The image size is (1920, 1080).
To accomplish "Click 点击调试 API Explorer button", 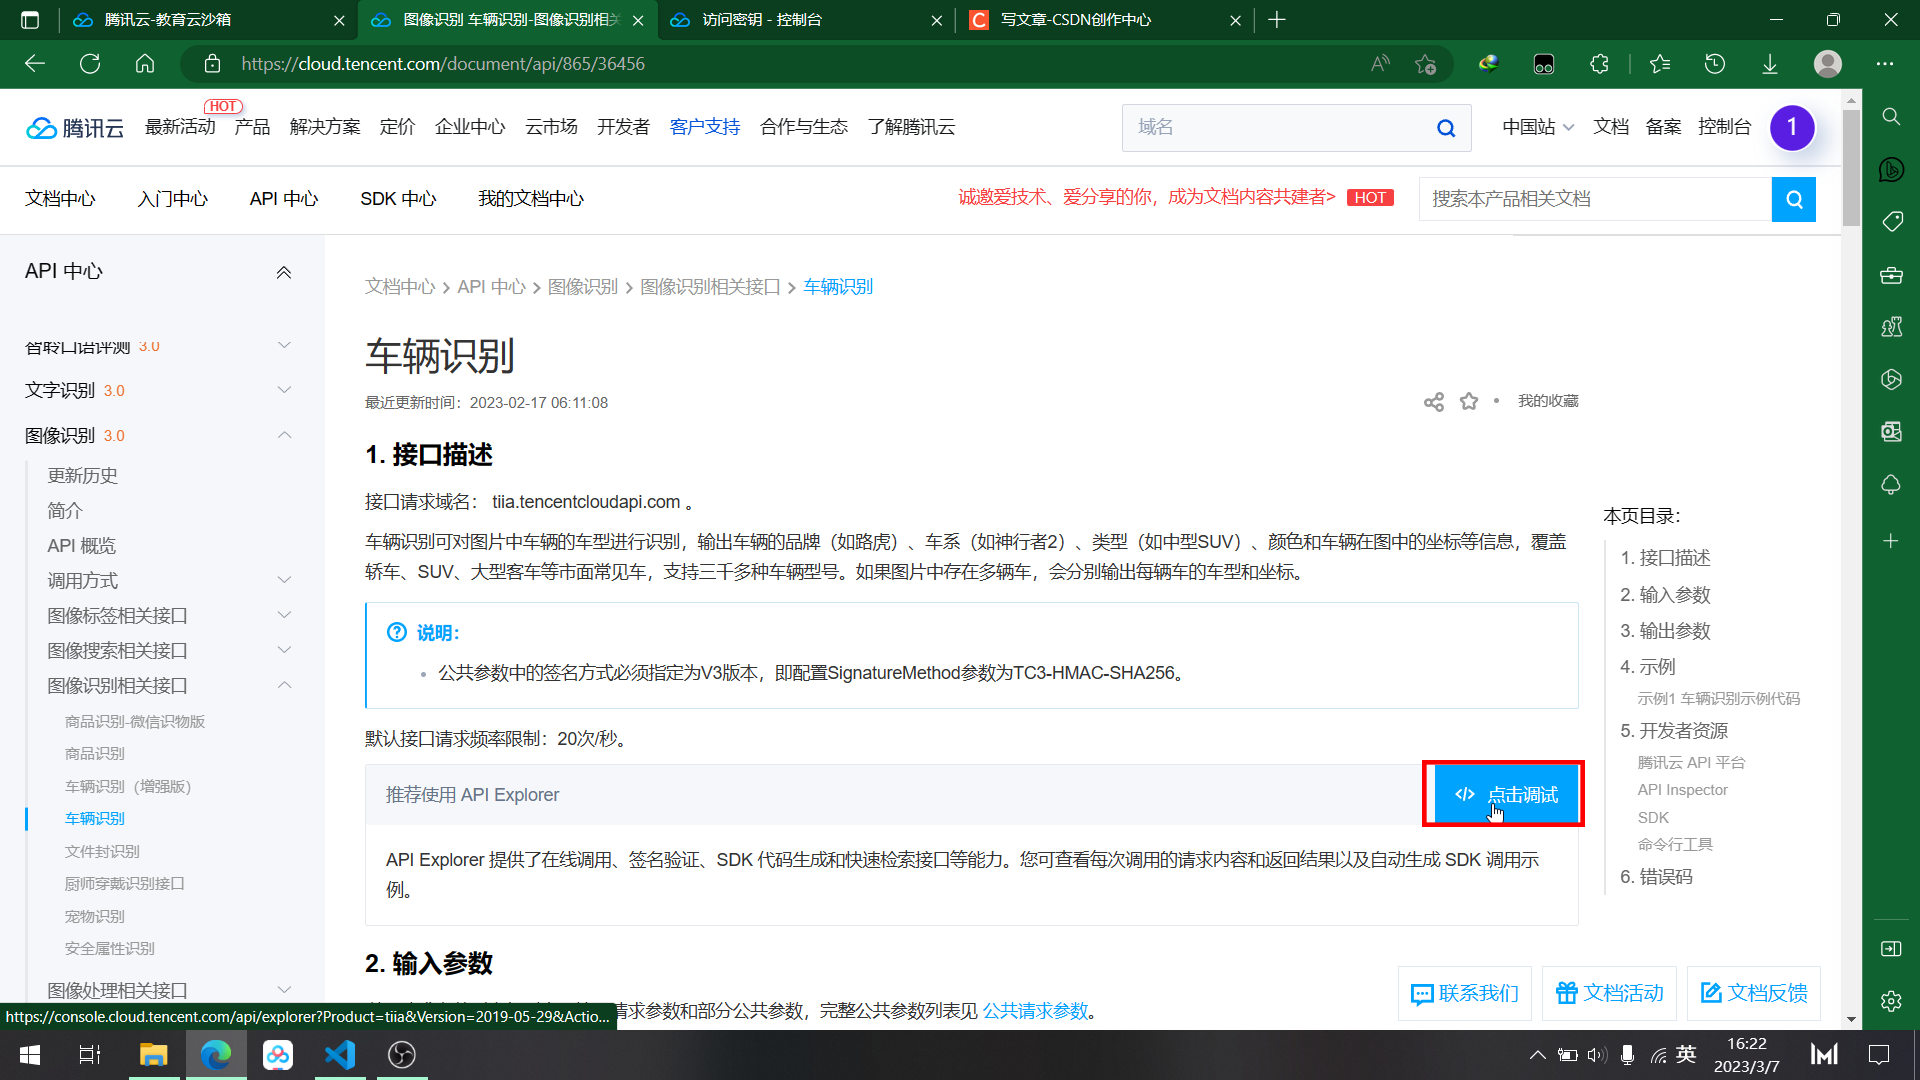I will [x=1506, y=795].
